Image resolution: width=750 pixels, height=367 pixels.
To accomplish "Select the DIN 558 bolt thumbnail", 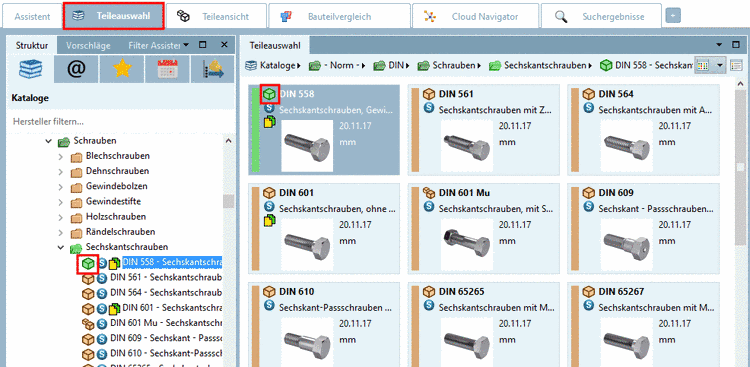I will click(307, 145).
